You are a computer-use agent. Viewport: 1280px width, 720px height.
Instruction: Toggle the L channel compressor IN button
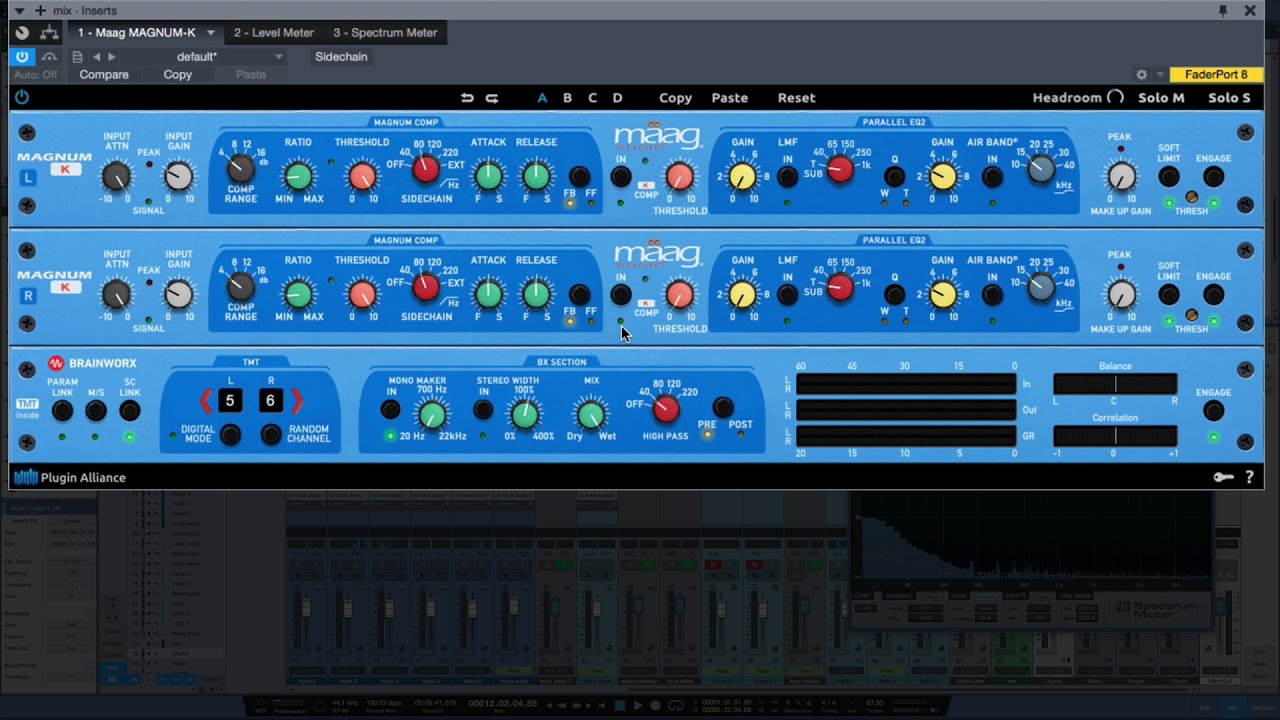(621, 177)
